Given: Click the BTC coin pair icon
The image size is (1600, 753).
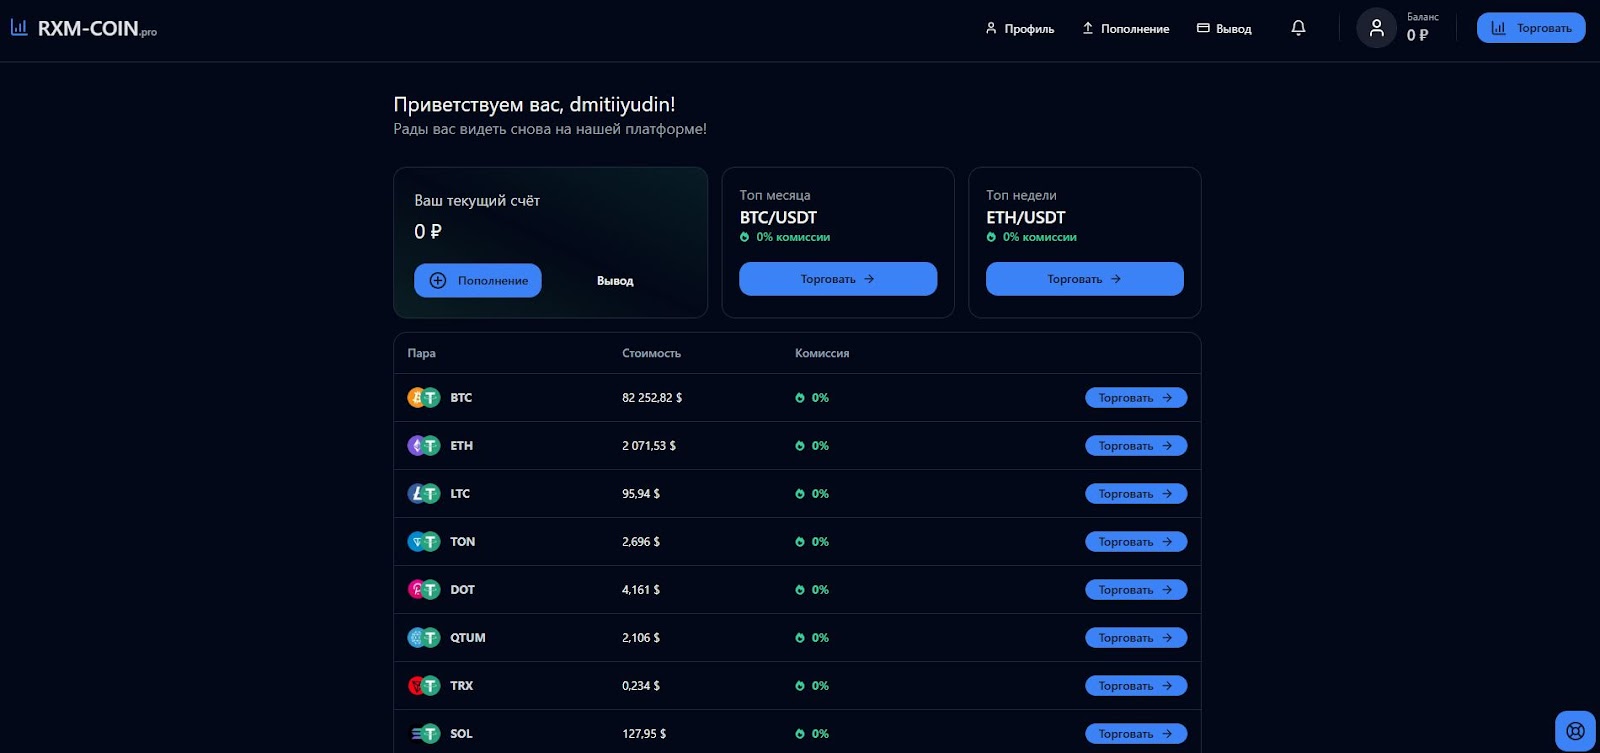Looking at the screenshot, I should click(x=423, y=398).
